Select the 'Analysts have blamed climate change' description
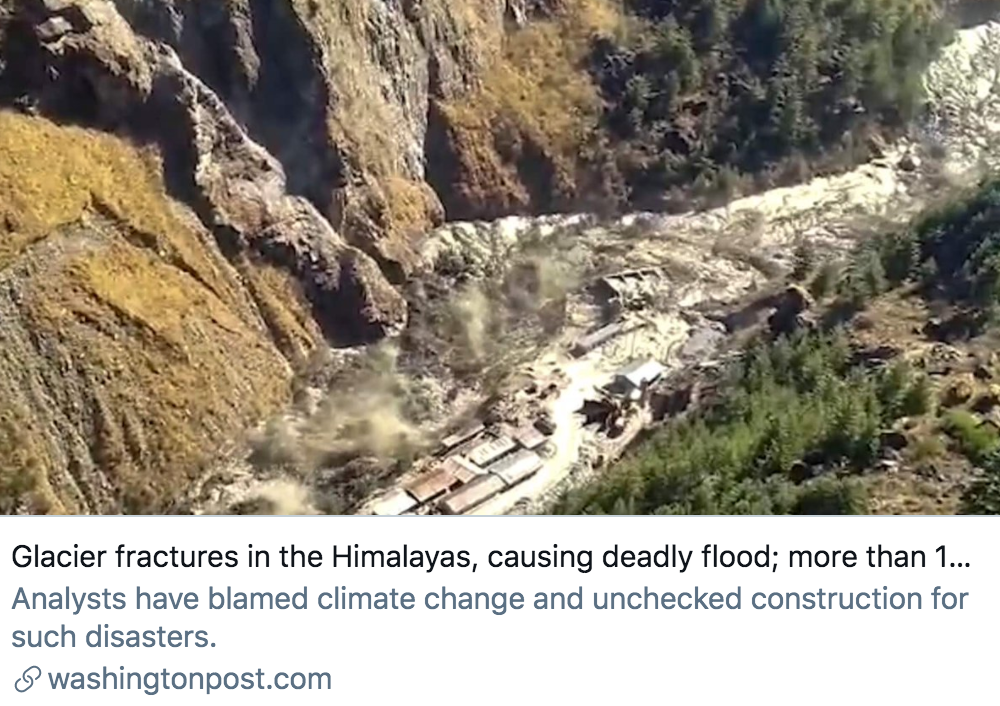 click(490, 617)
